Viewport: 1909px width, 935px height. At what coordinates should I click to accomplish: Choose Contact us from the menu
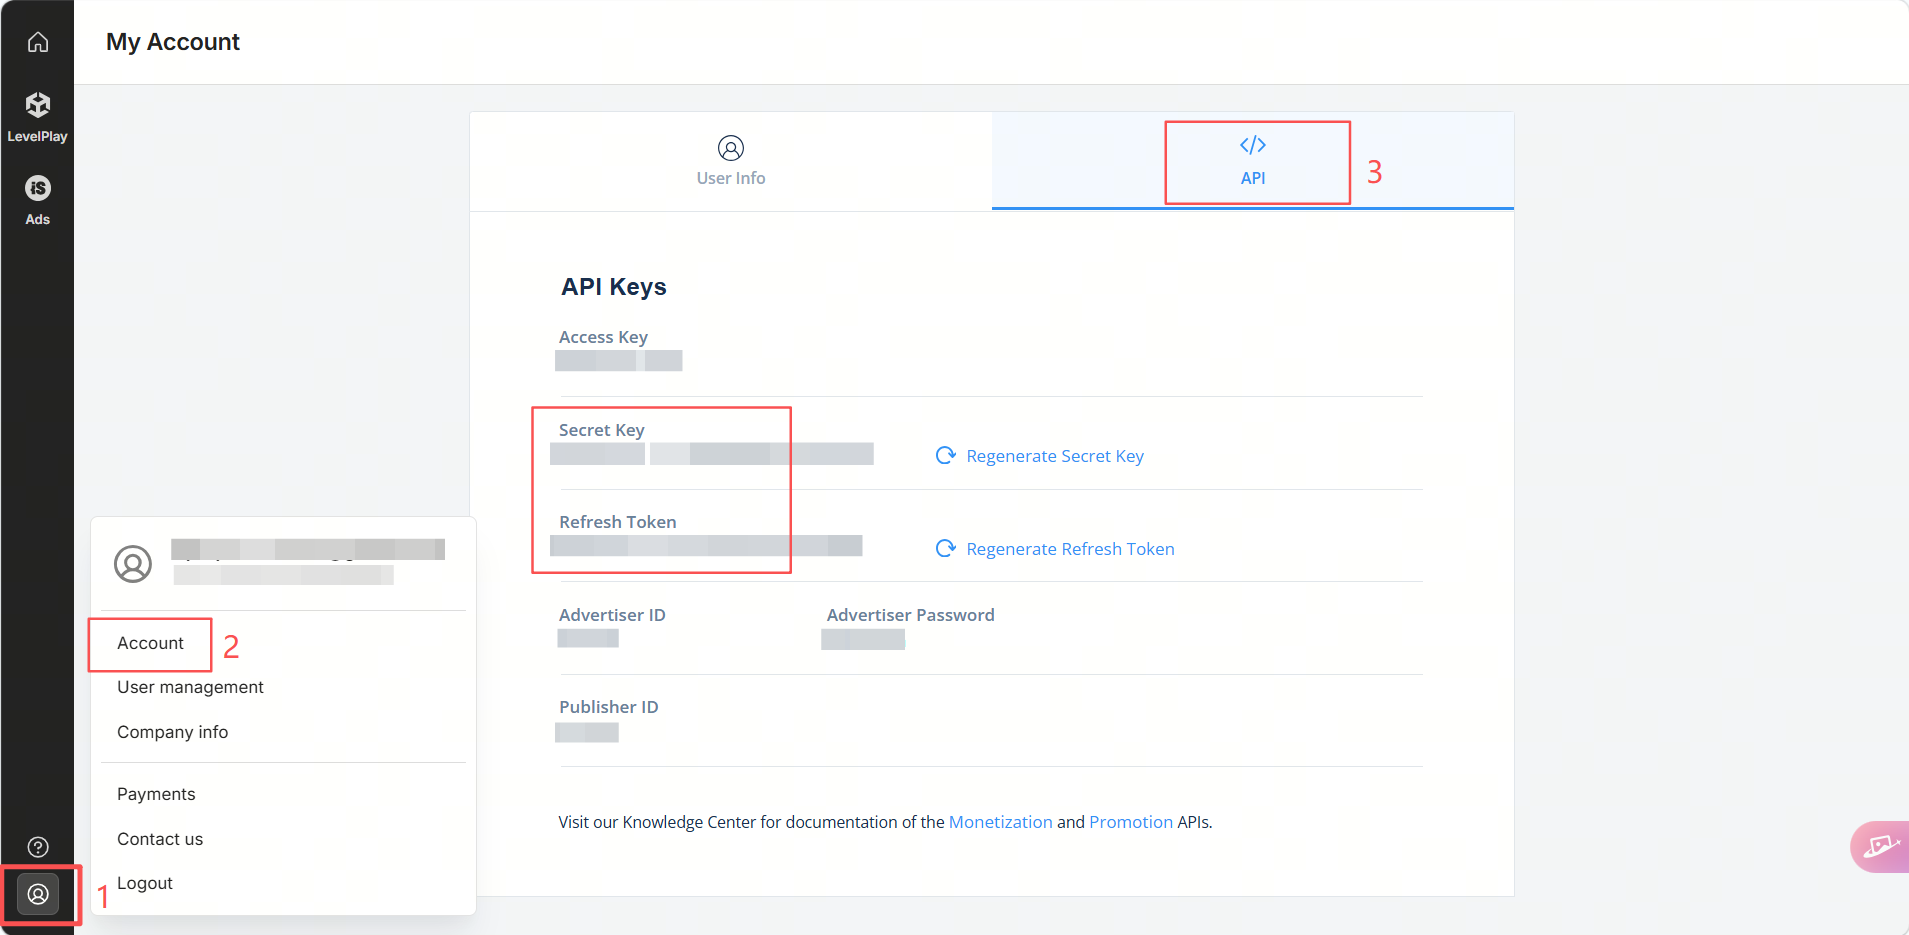pyautogui.click(x=160, y=839)
